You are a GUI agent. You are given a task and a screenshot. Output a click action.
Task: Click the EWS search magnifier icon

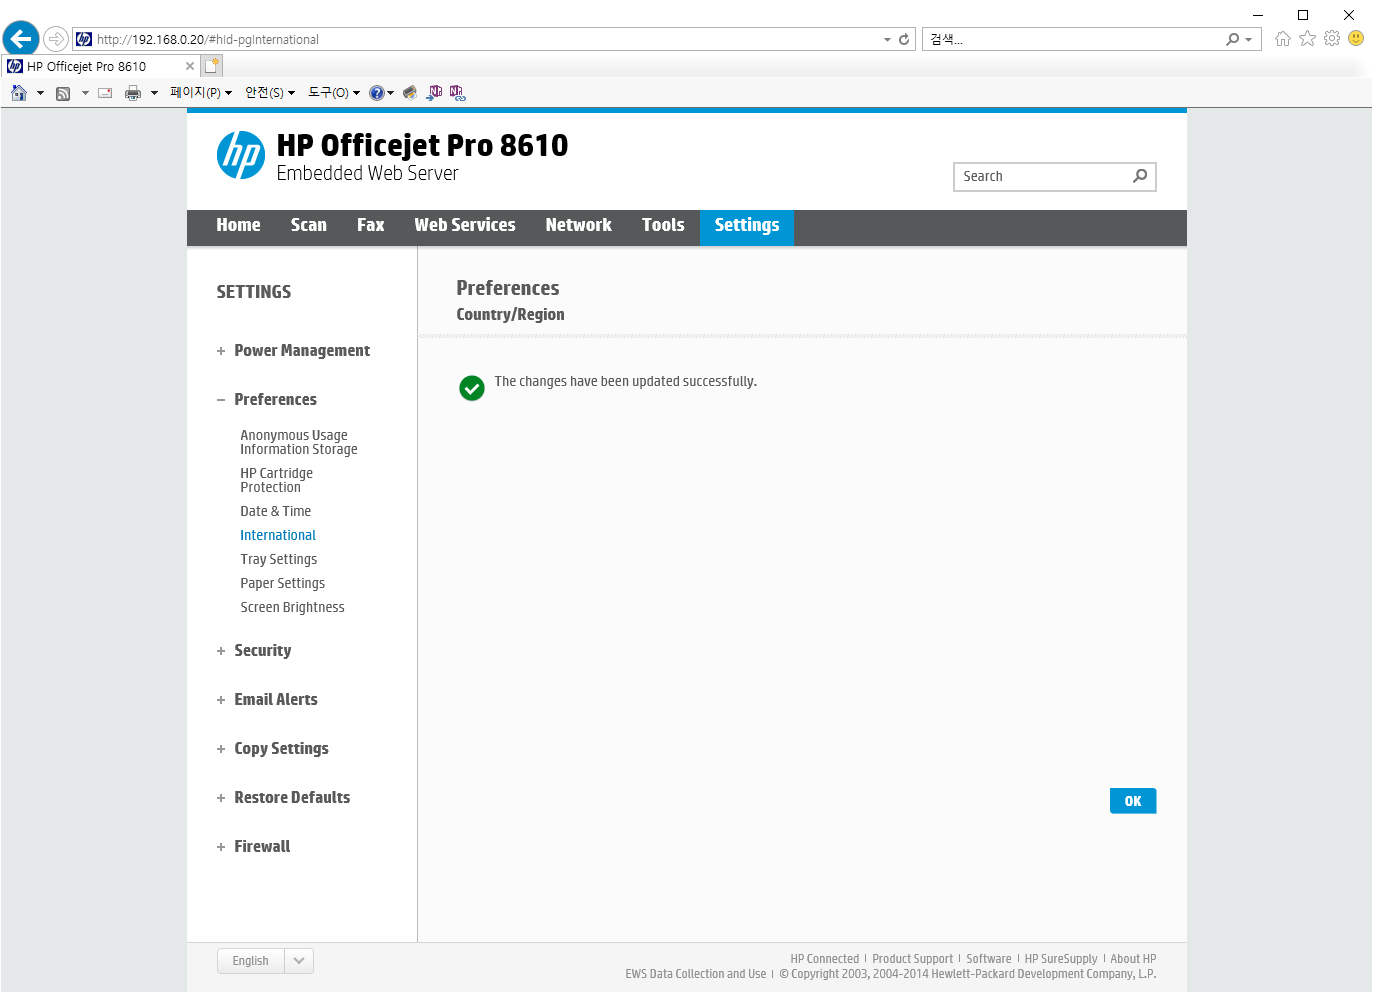pos(1140,176)
